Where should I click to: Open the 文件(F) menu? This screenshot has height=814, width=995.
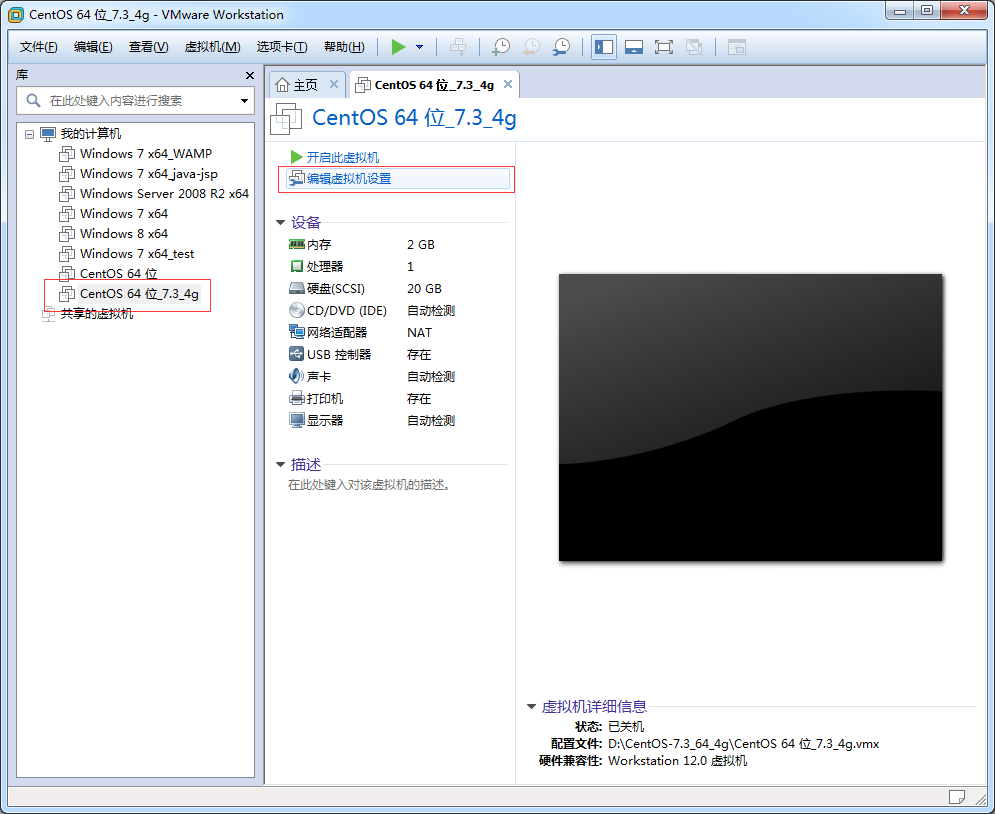click(38, 47)
